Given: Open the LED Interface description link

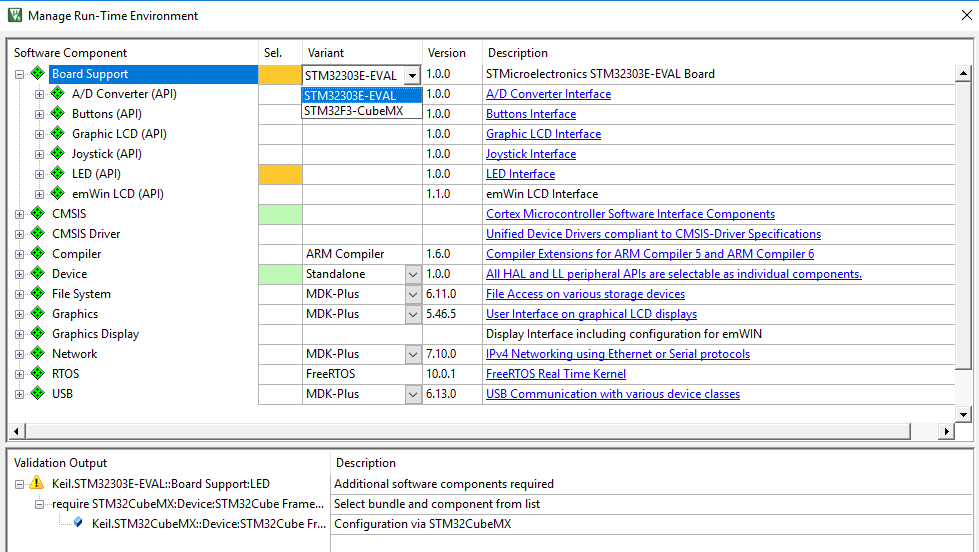Looking at the screenshot, I should point(520,174).
